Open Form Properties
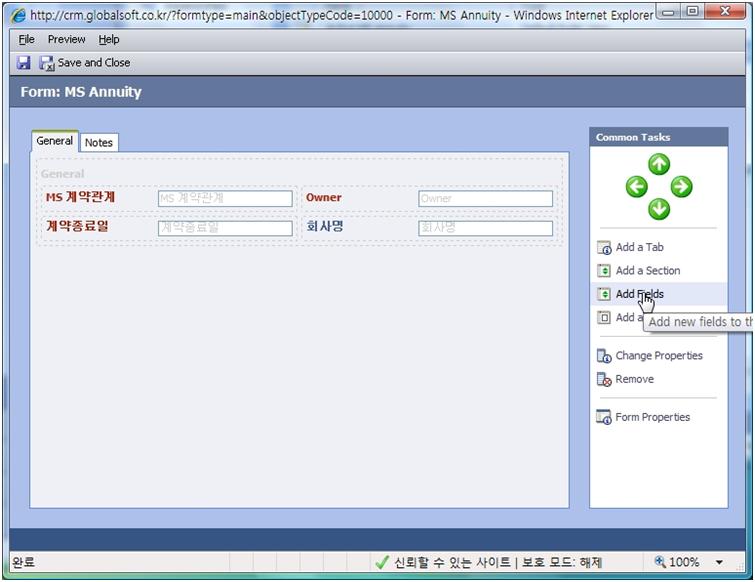Viewport: 755px width, 582px height. click(x=652, y=417)
